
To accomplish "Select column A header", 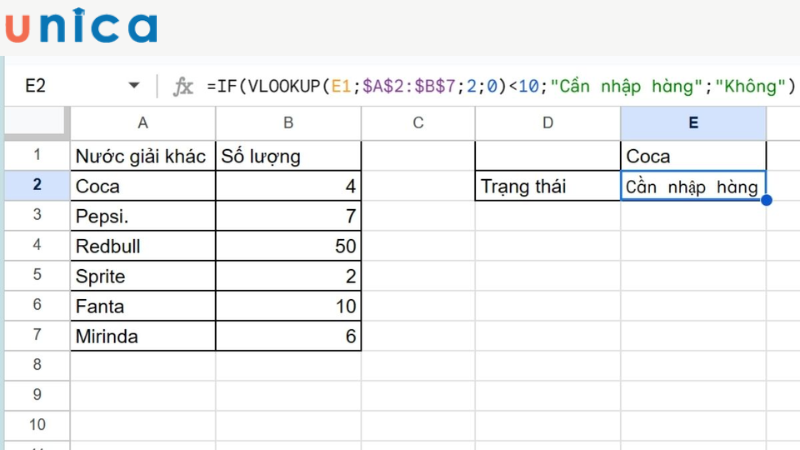I will click(143, 123).
